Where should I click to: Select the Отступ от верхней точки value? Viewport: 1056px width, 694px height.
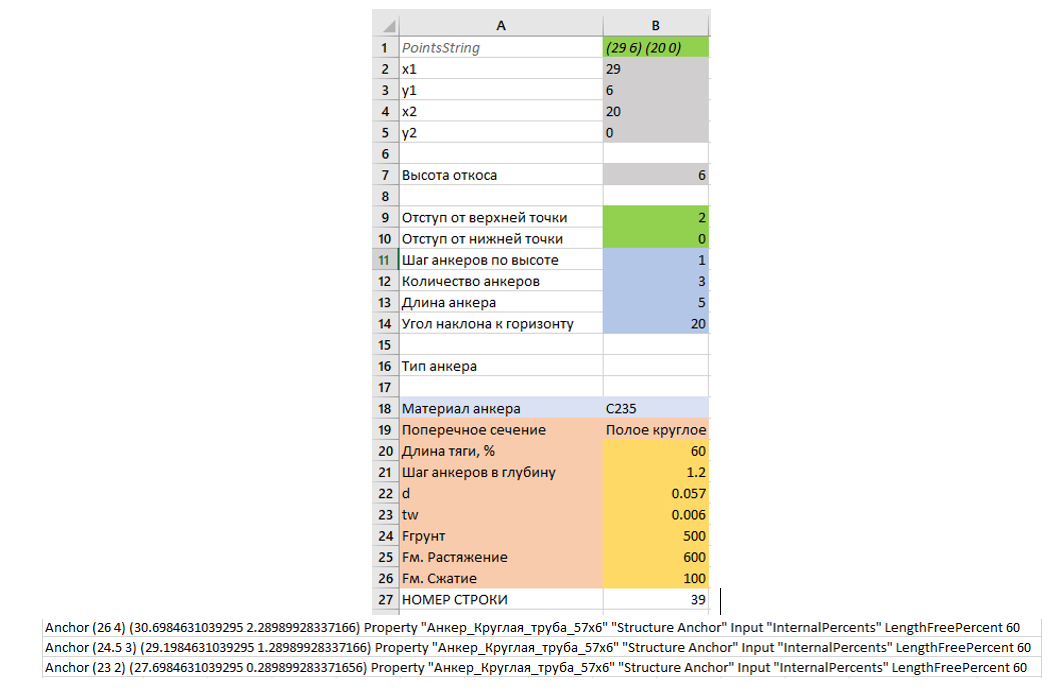click(x=655, y=217)
